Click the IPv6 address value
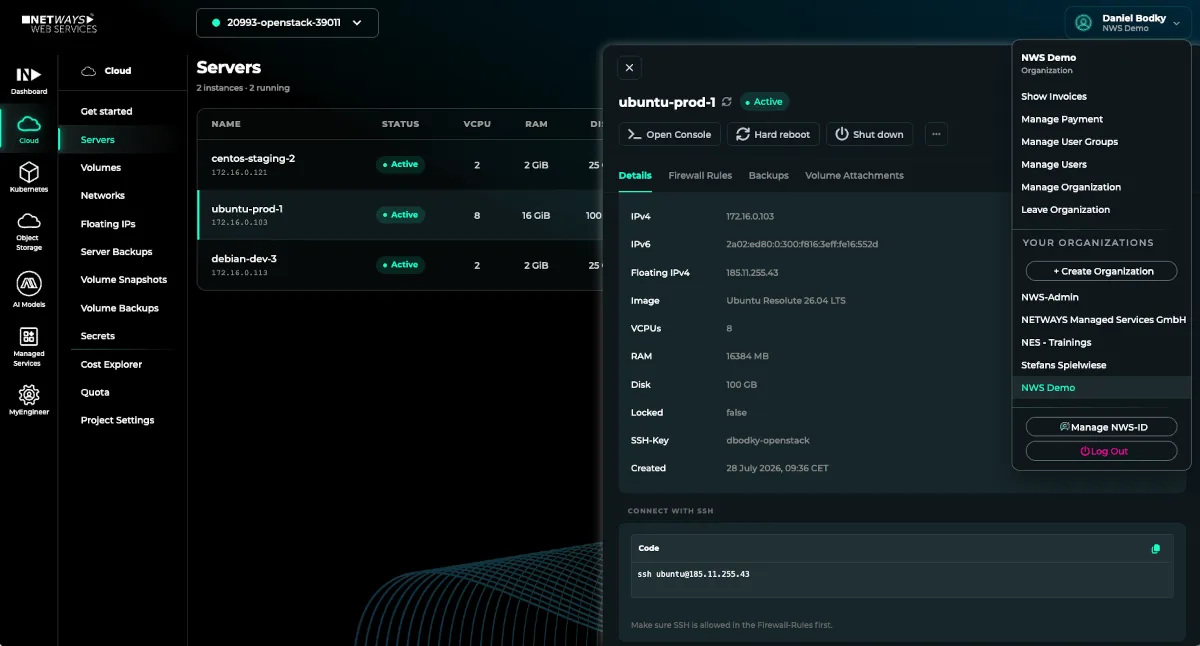Image resolution: width=1200 pixels, height=646 pixels. coord(802,245)
